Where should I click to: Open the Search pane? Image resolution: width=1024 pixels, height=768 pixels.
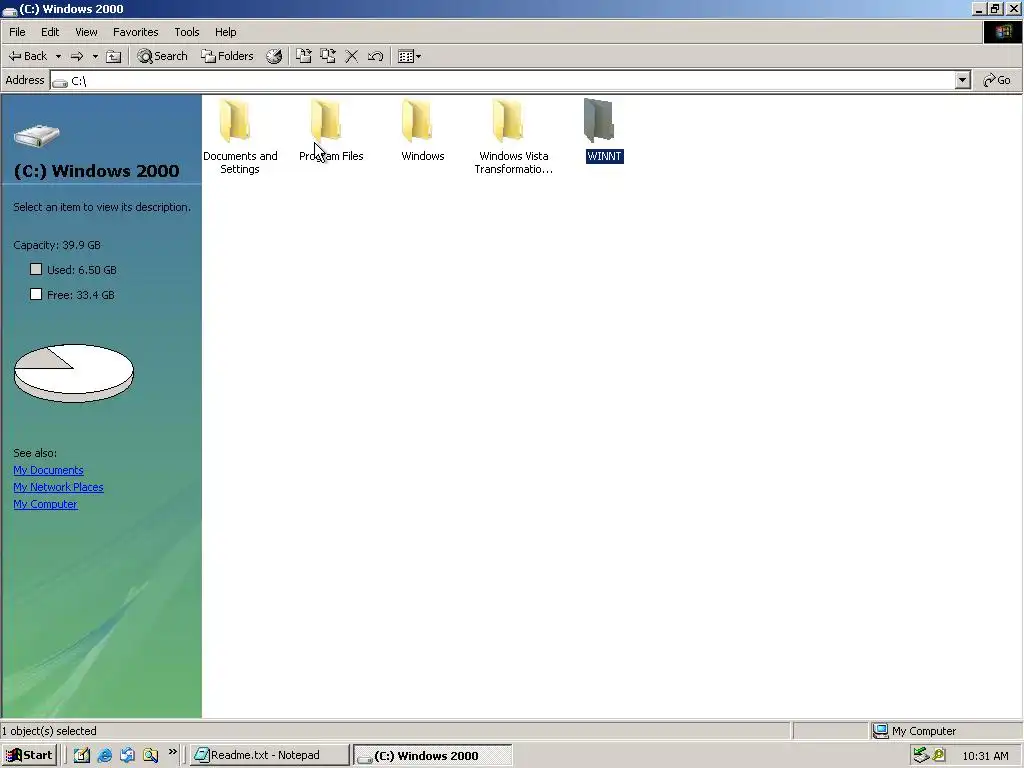click(162, 56)
